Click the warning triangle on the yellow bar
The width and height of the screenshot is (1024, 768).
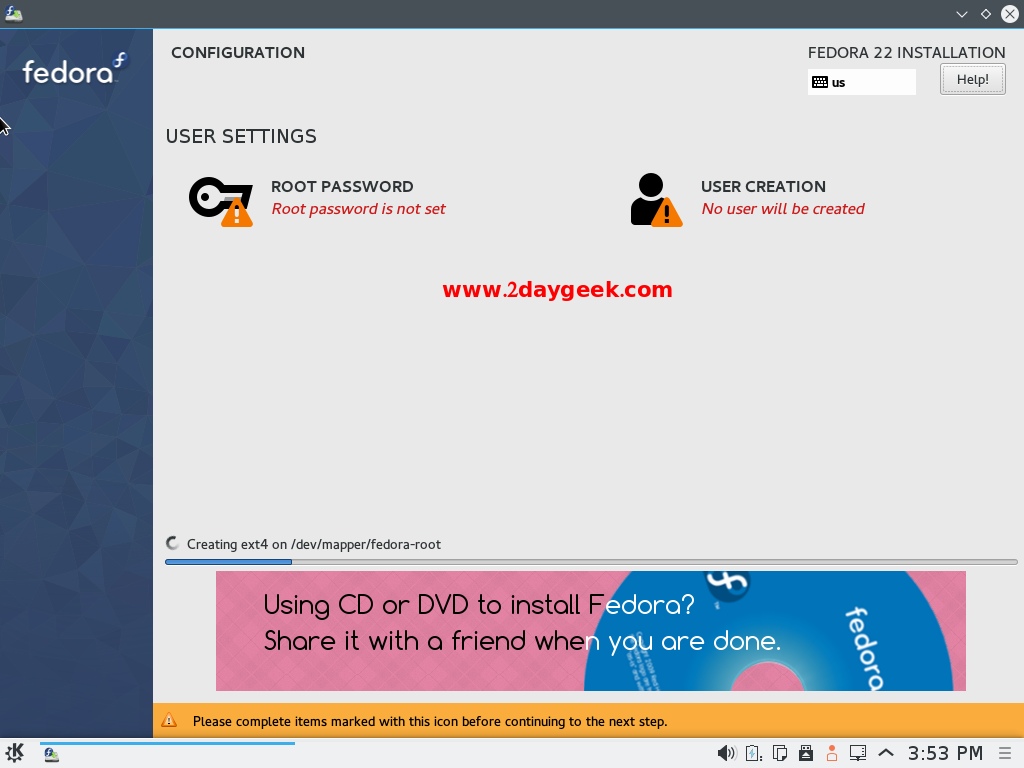(x=170, y=720)
